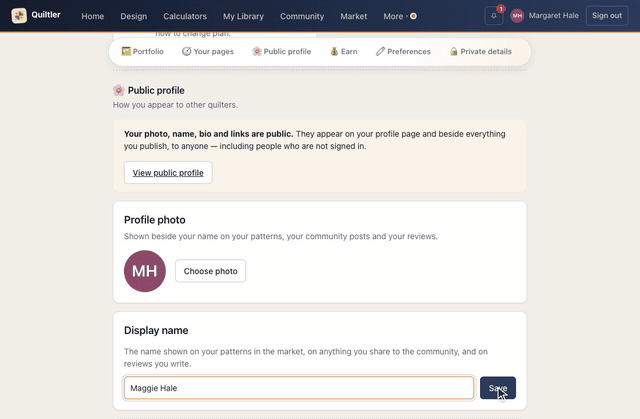
Task: Expand the More menu
Action: (x=399, y=16)
